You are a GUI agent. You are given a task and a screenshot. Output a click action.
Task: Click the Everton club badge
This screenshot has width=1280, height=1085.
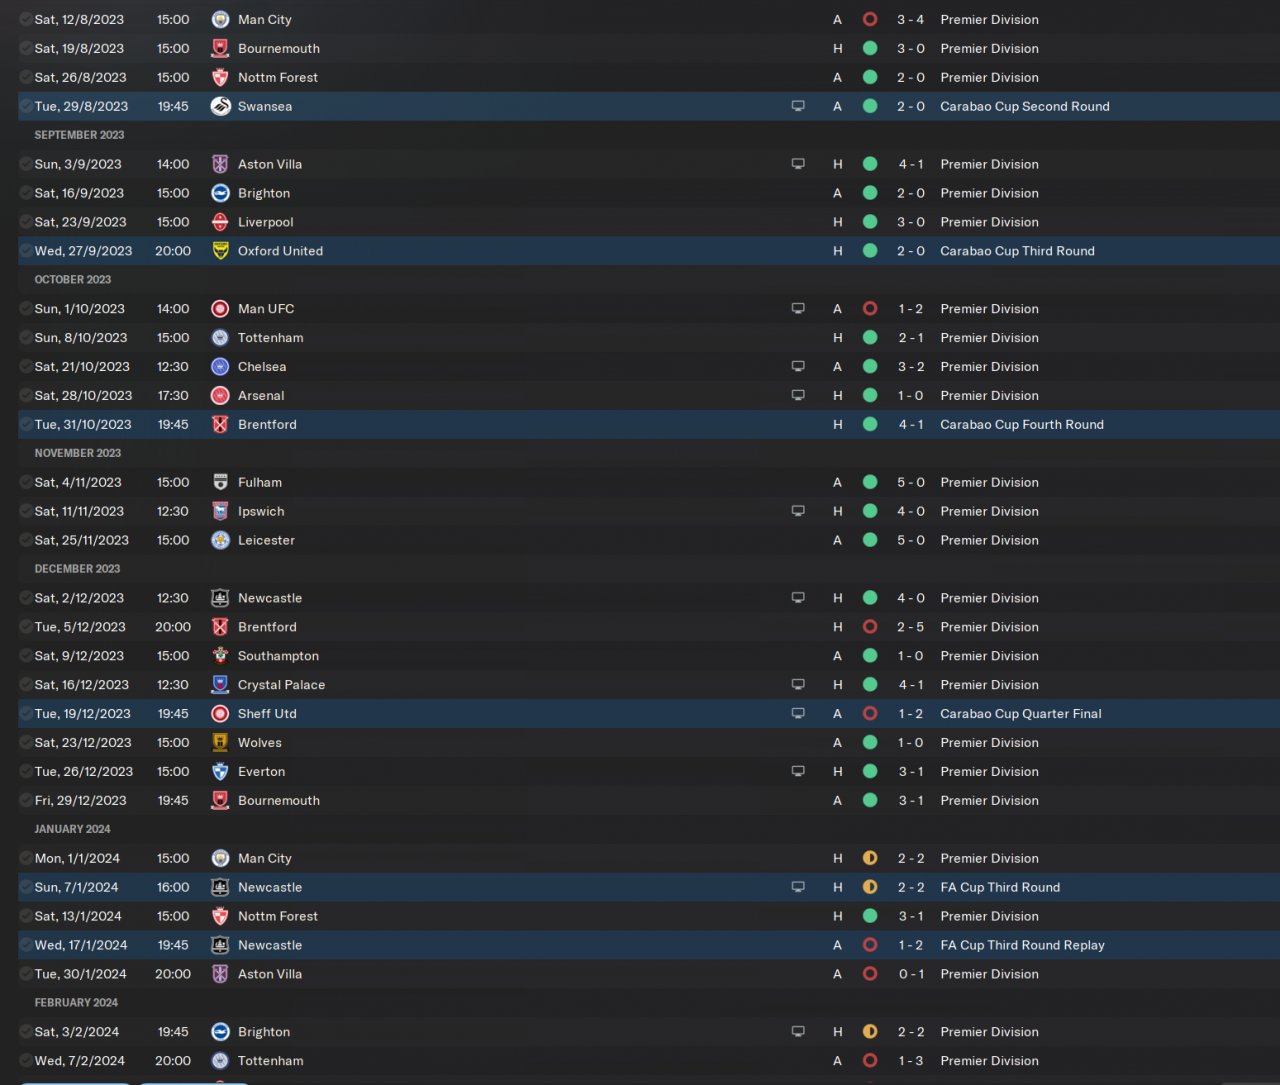click(221, 772)
